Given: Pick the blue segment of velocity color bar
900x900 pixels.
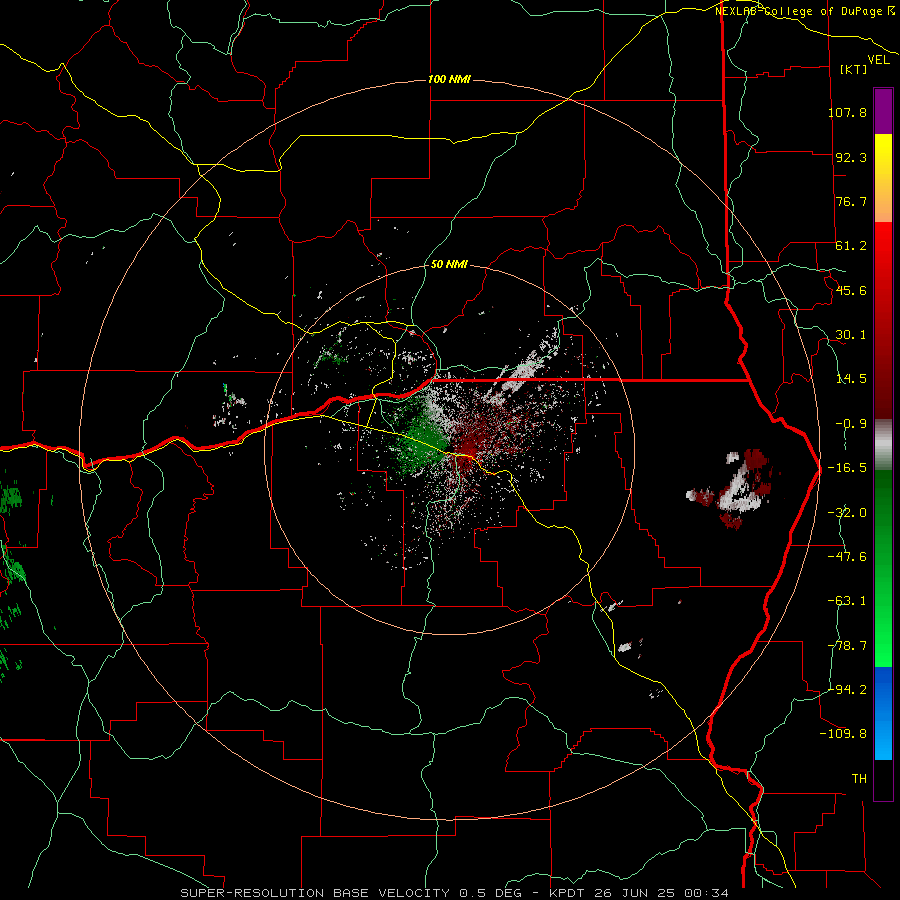Looking at the screenshot, I should coord(883,713).
